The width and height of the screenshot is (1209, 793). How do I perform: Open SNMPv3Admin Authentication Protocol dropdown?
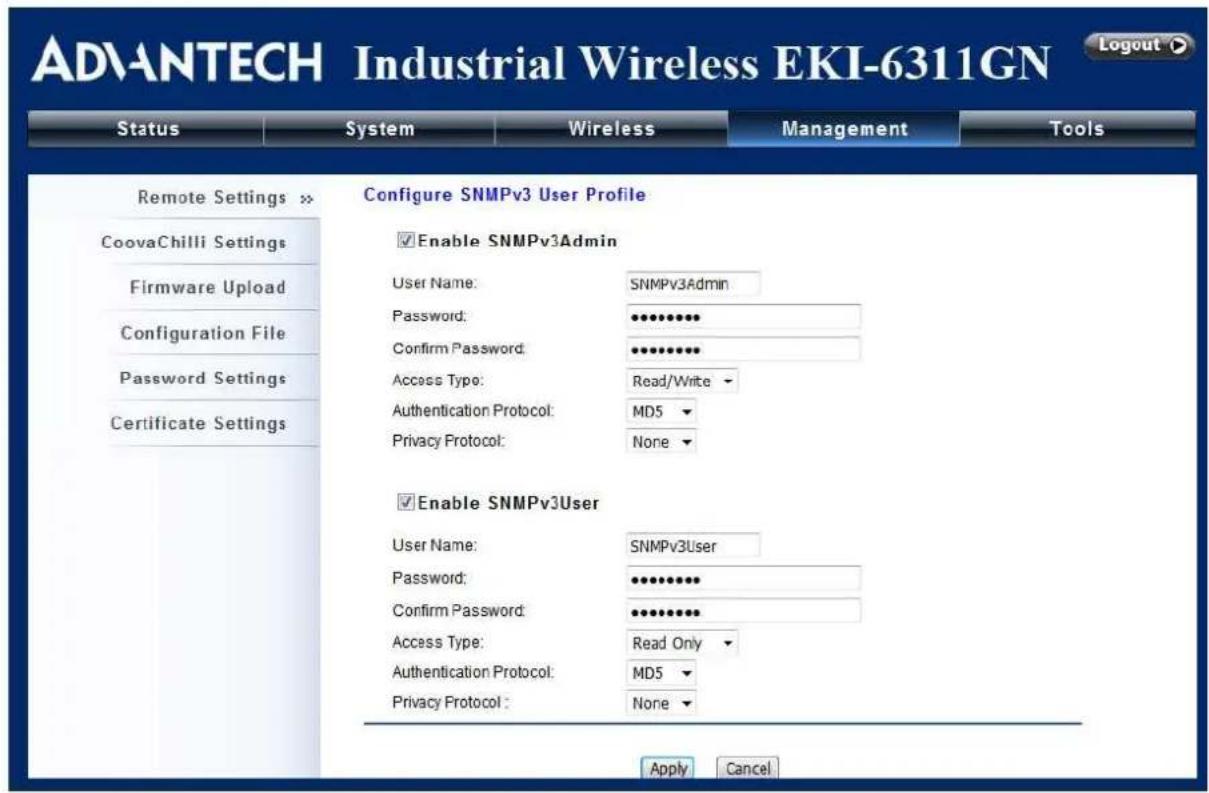pyautogui.click(x=661, y=412)
